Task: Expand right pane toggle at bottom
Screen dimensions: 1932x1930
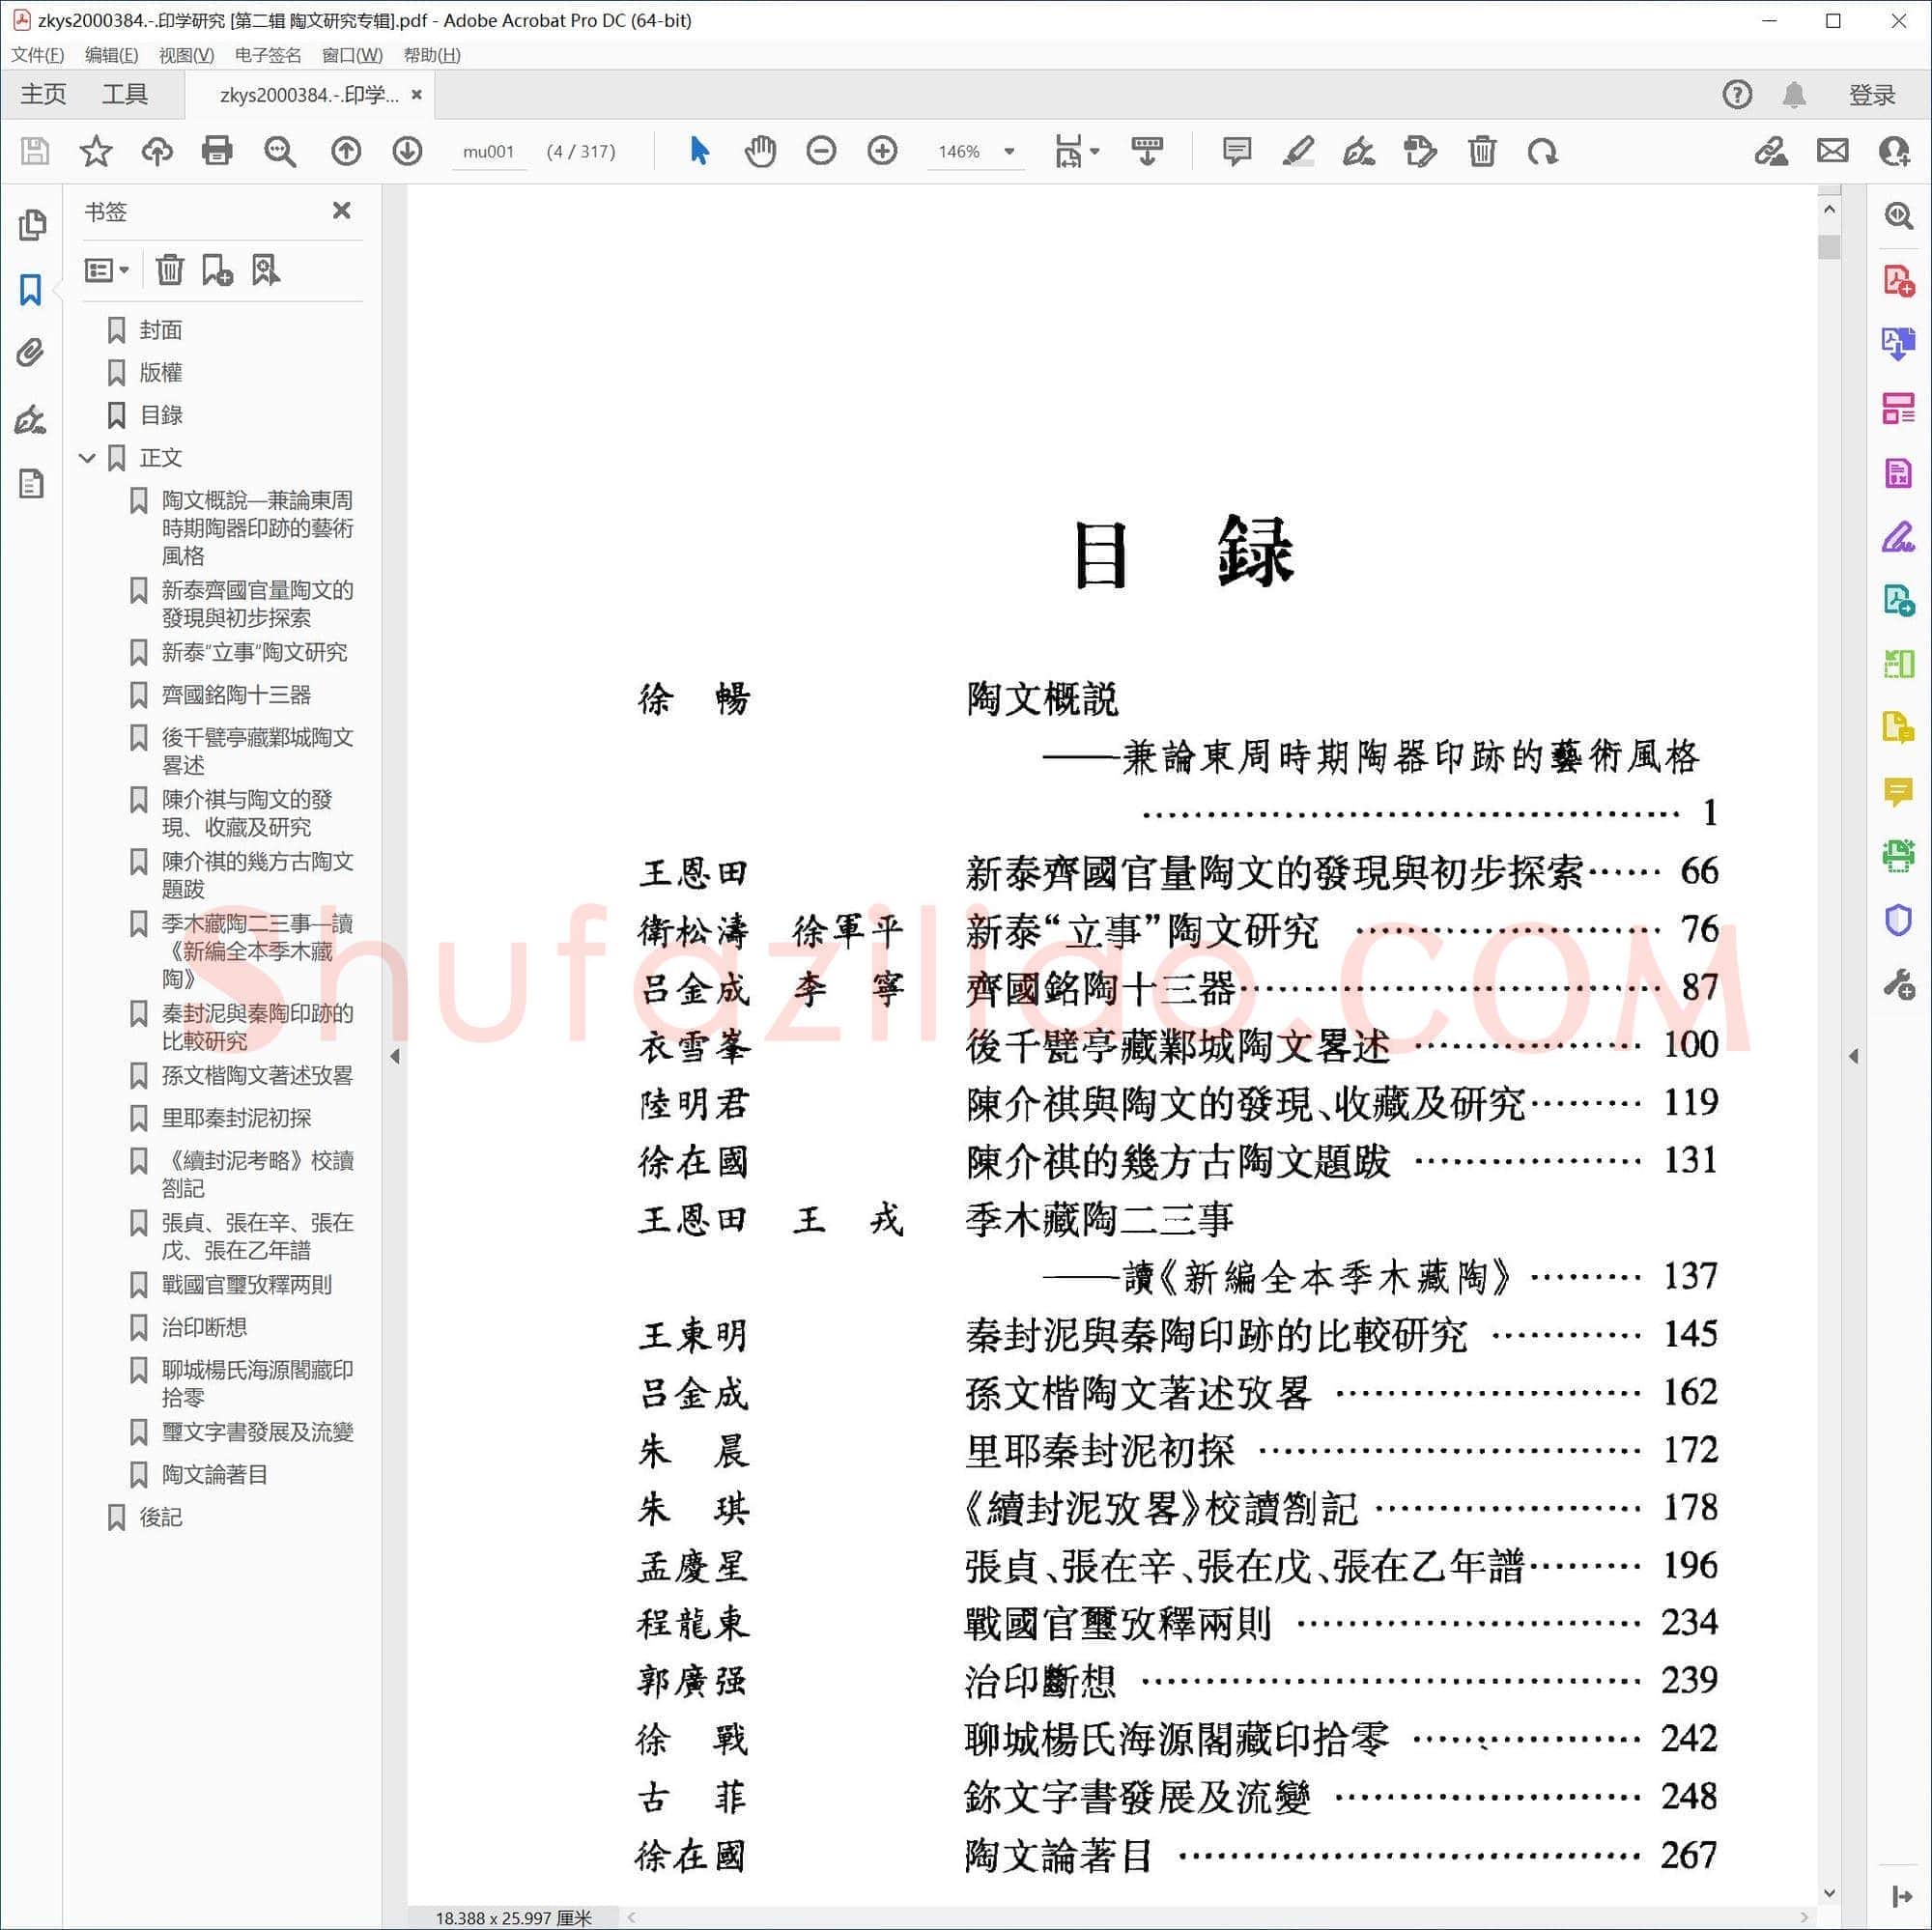Action: click(x=1901, y=1897)
